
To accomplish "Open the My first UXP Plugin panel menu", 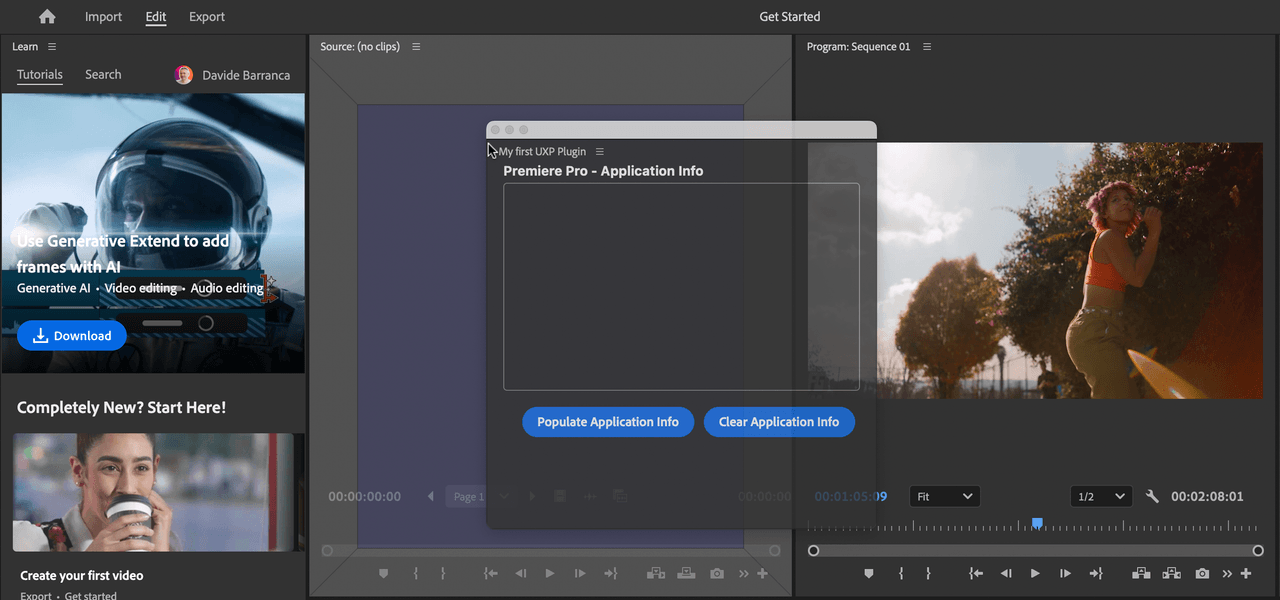I will point(600,152).
